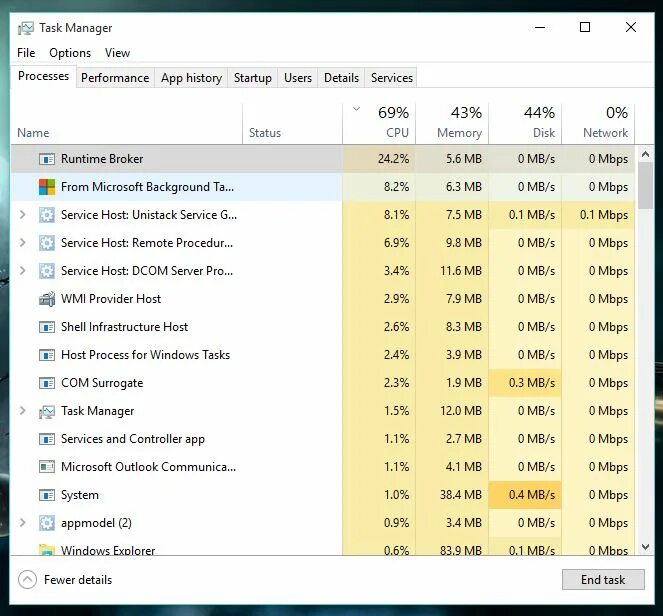Switch to the Performance tab
Screen dimensions: 663x616
115,78
